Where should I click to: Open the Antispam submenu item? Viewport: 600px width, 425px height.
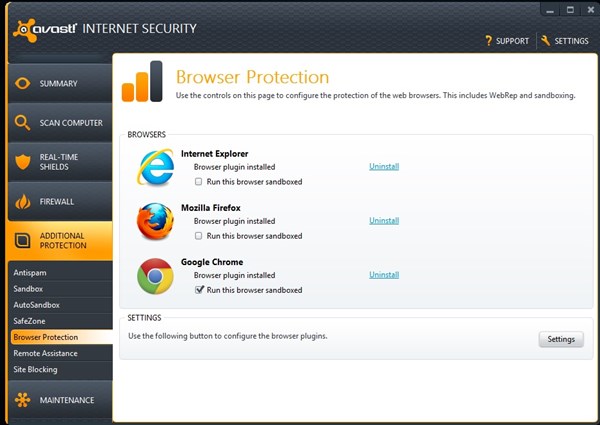[30, 272]
